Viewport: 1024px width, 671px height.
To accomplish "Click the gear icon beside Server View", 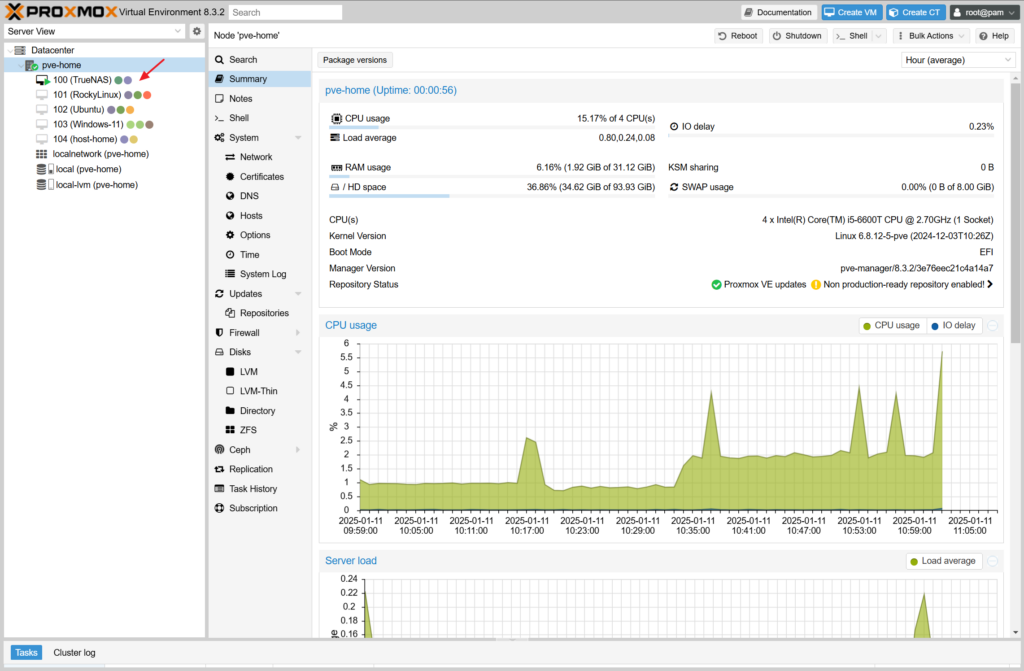I will click(x=197, y=32).
